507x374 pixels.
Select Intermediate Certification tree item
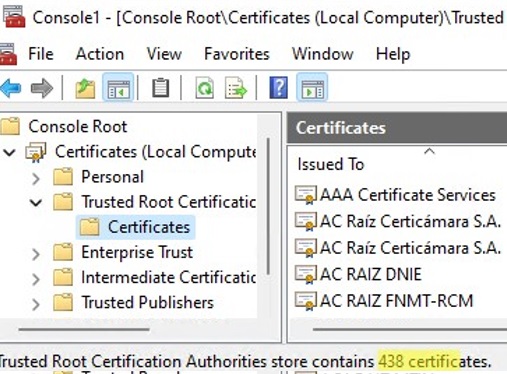click(x=169, y=277)
